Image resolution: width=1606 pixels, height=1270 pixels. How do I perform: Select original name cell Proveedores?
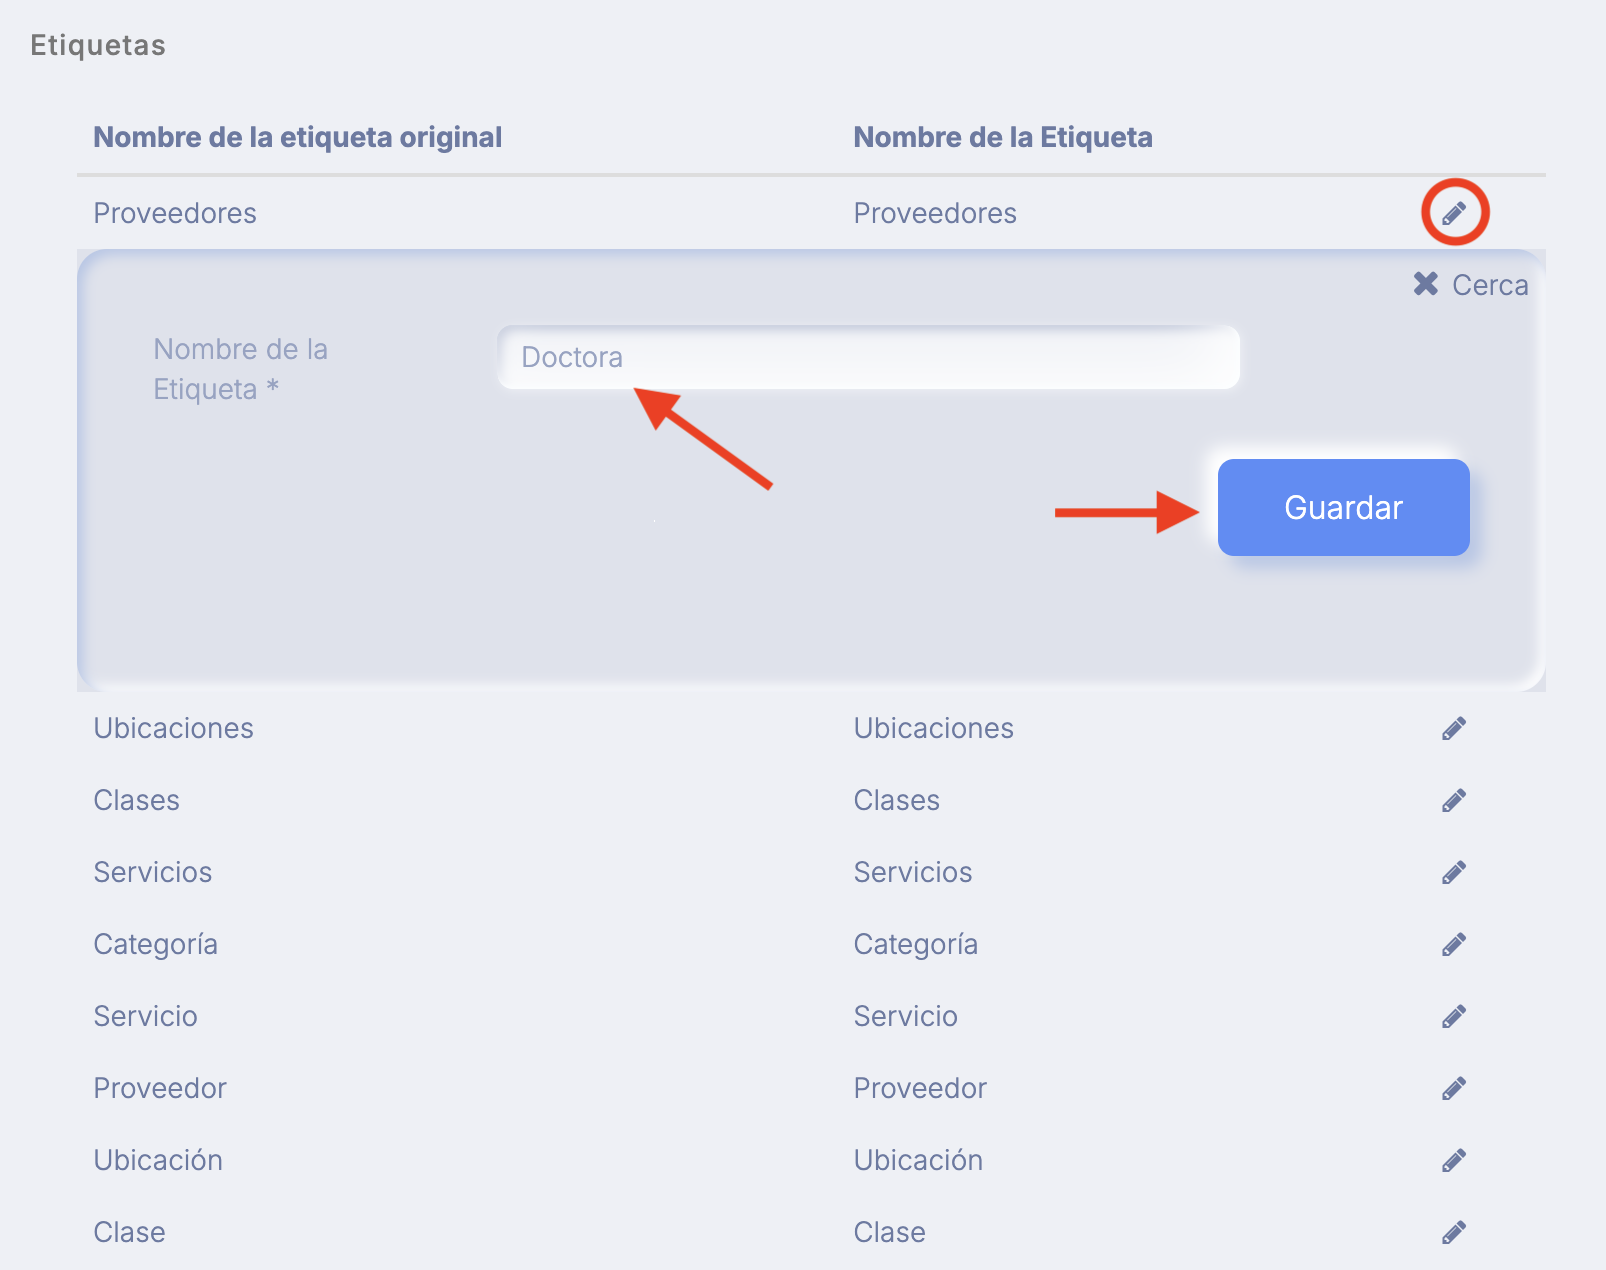tap(175, 213)
